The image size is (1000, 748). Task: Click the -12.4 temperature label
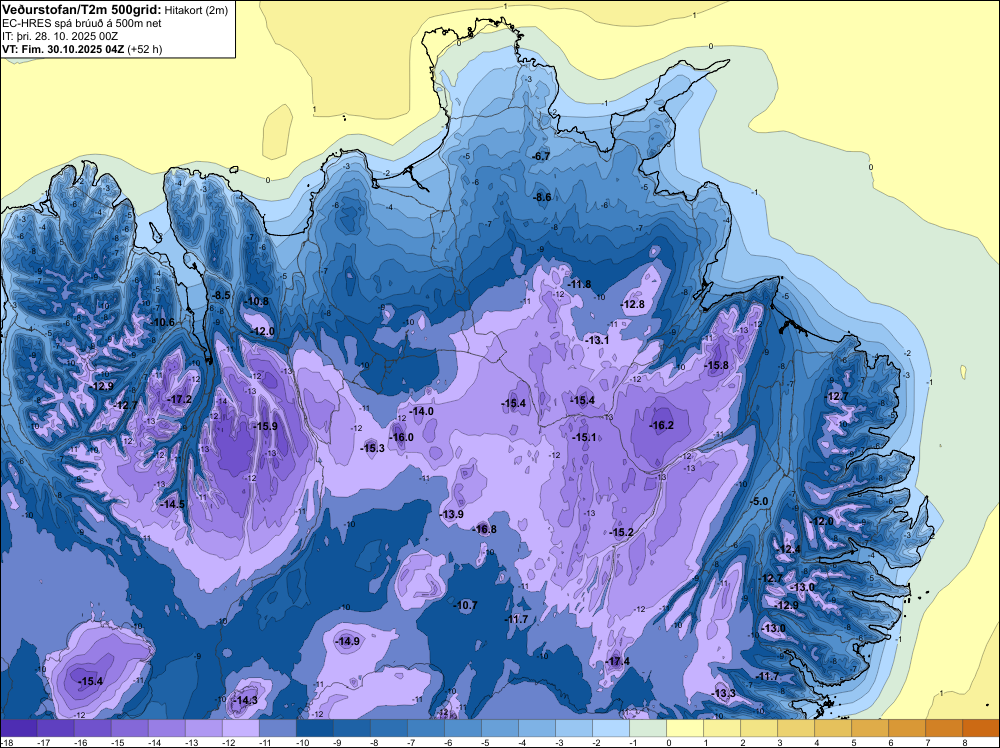[789, 550]
